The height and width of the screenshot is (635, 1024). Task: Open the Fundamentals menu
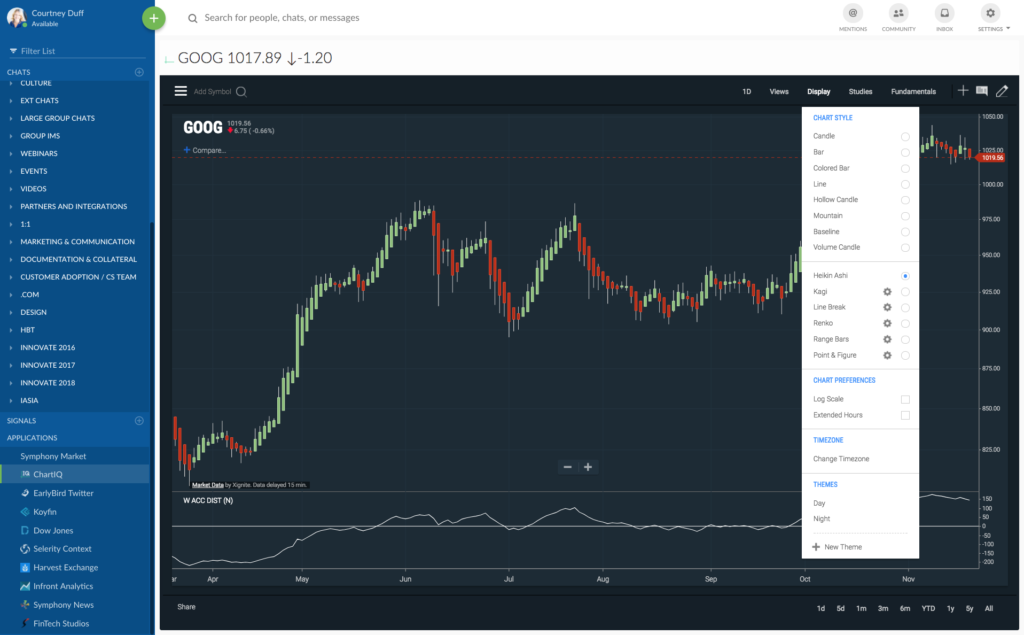pos(913,91)
